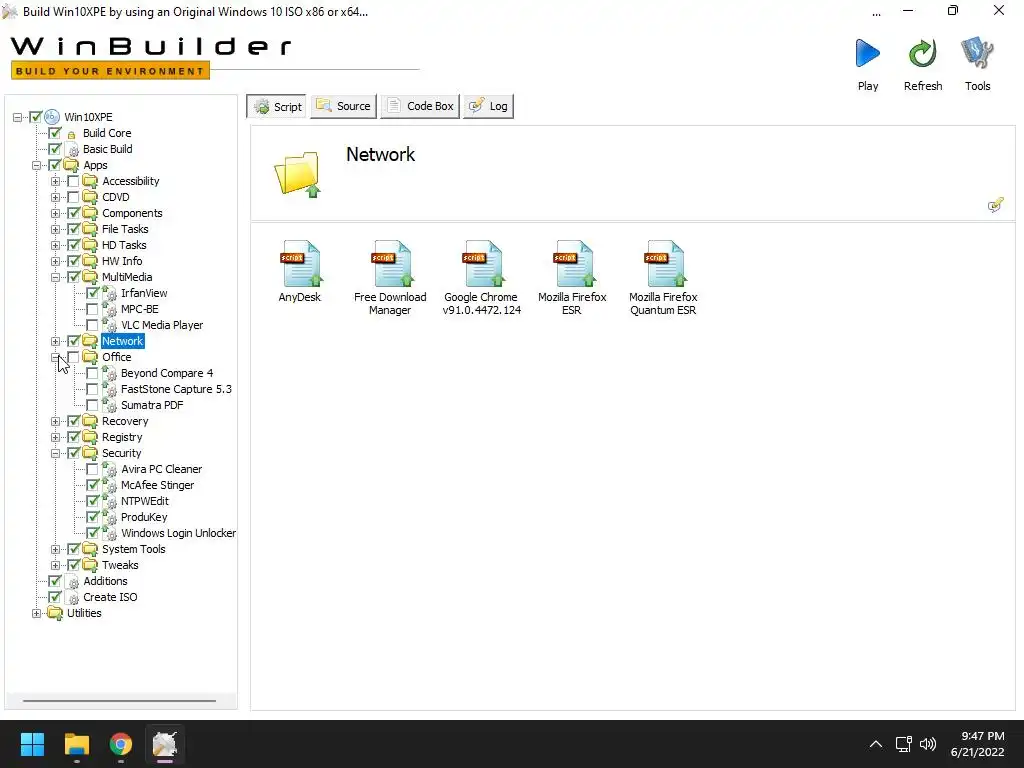Open Free Download Manager script icon
Screen dimensions: 1024x768
coord(391,264)
